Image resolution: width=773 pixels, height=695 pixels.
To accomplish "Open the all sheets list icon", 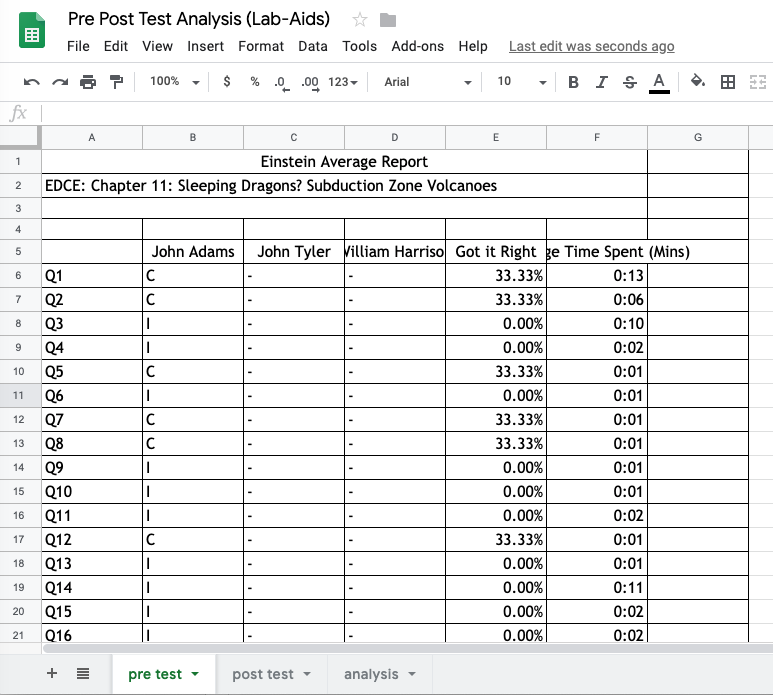I will pos(83,674).
